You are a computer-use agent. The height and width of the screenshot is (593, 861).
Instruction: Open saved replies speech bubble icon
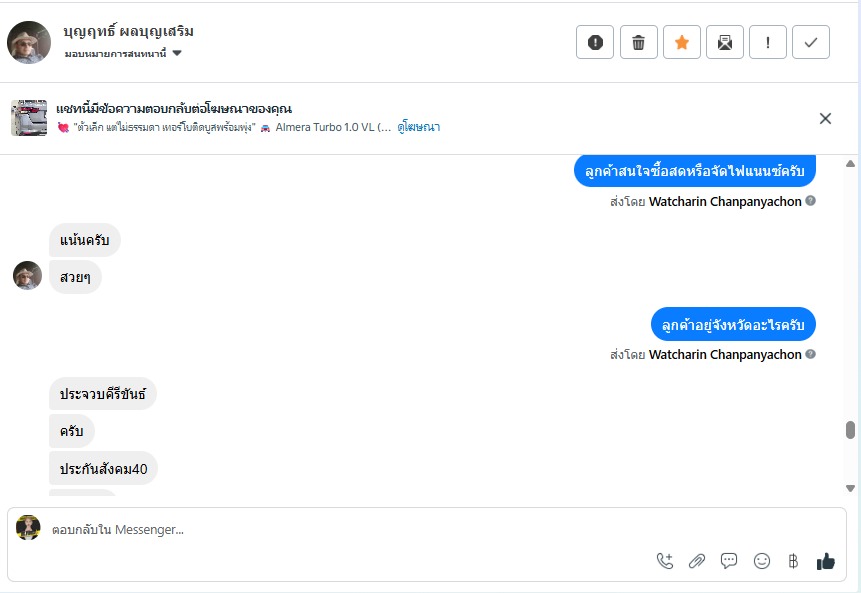(729, 561)
